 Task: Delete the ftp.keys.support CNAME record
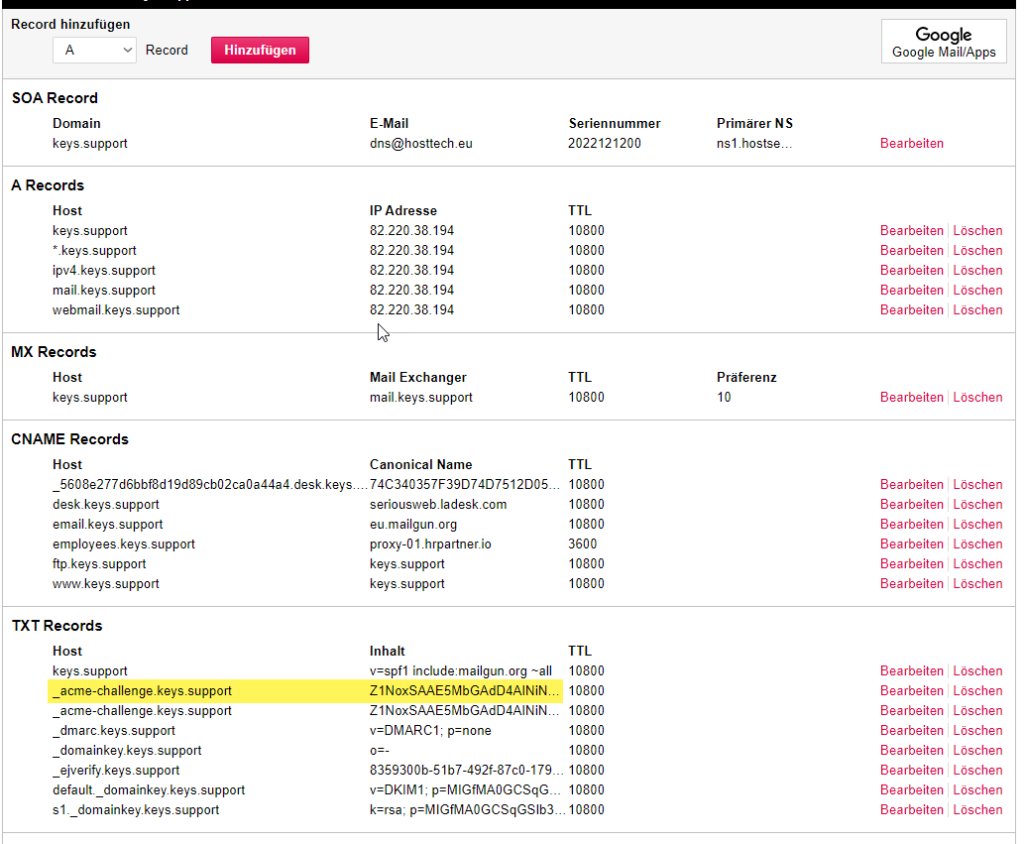tap(977, 564)
